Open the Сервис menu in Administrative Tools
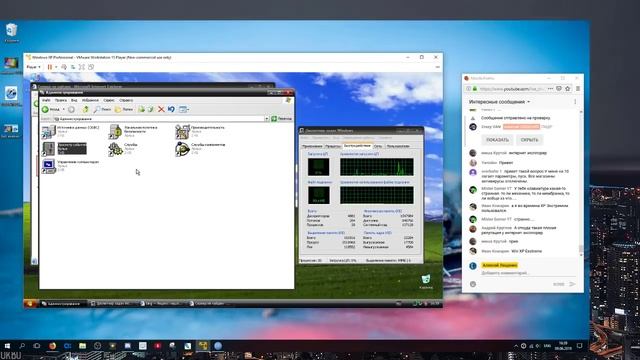This screenshot has width=640, height=360. tap(109, 100)
